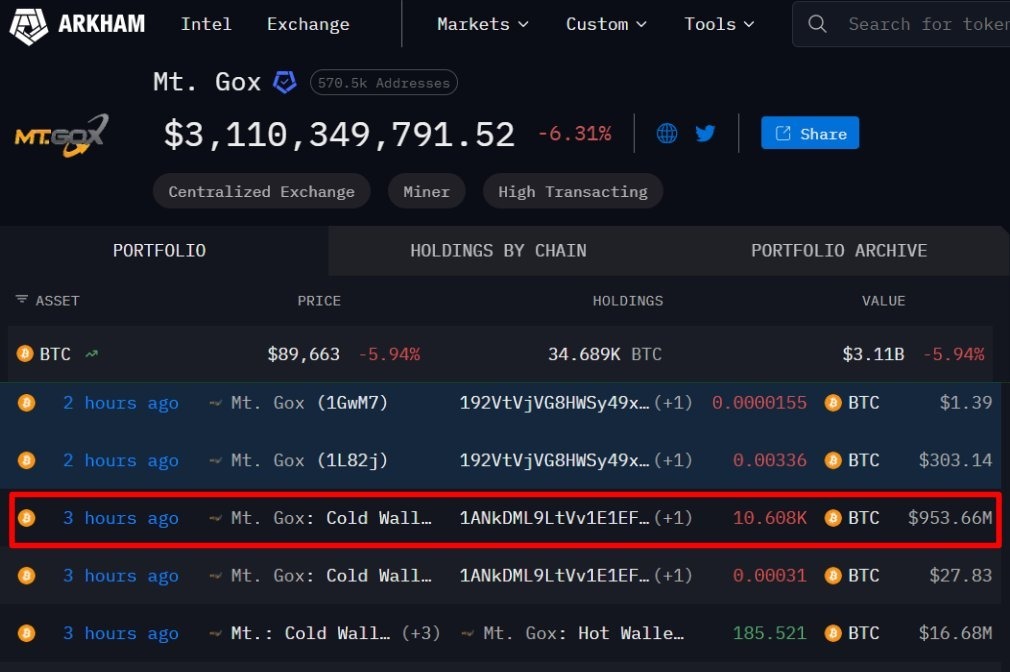Open the Mt. Gox Twitter profile icon
The image size is (1010, 672).
click(x=705, y=133)
